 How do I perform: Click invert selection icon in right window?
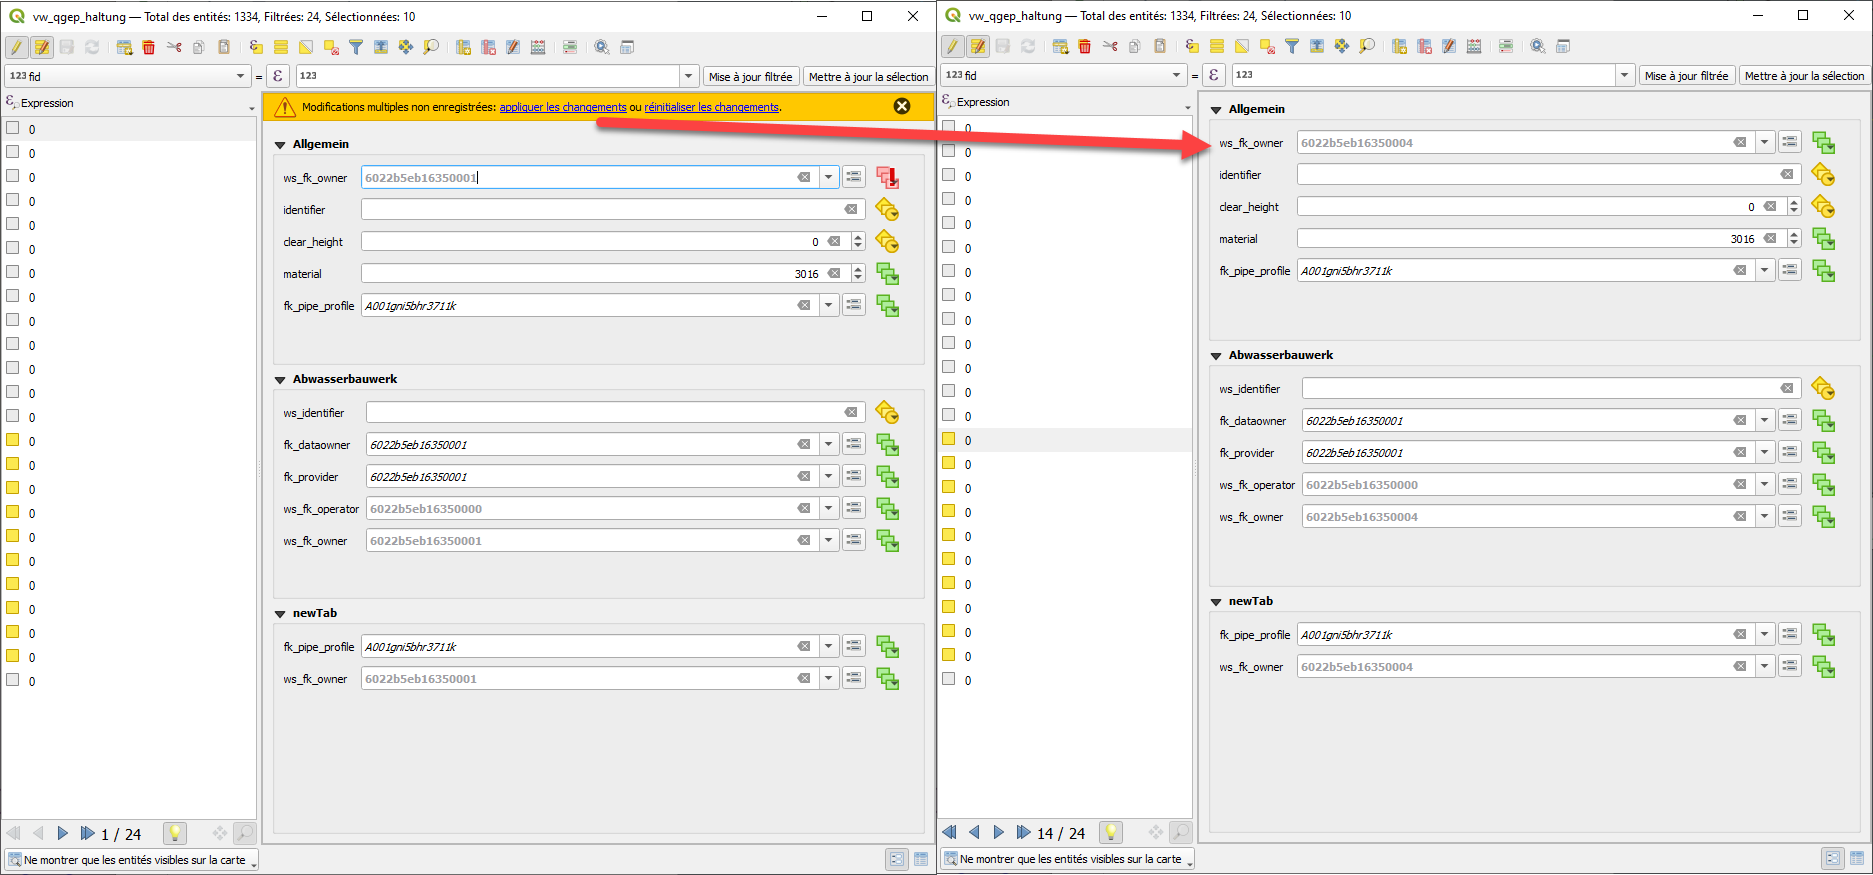[x=1242, y=46]
